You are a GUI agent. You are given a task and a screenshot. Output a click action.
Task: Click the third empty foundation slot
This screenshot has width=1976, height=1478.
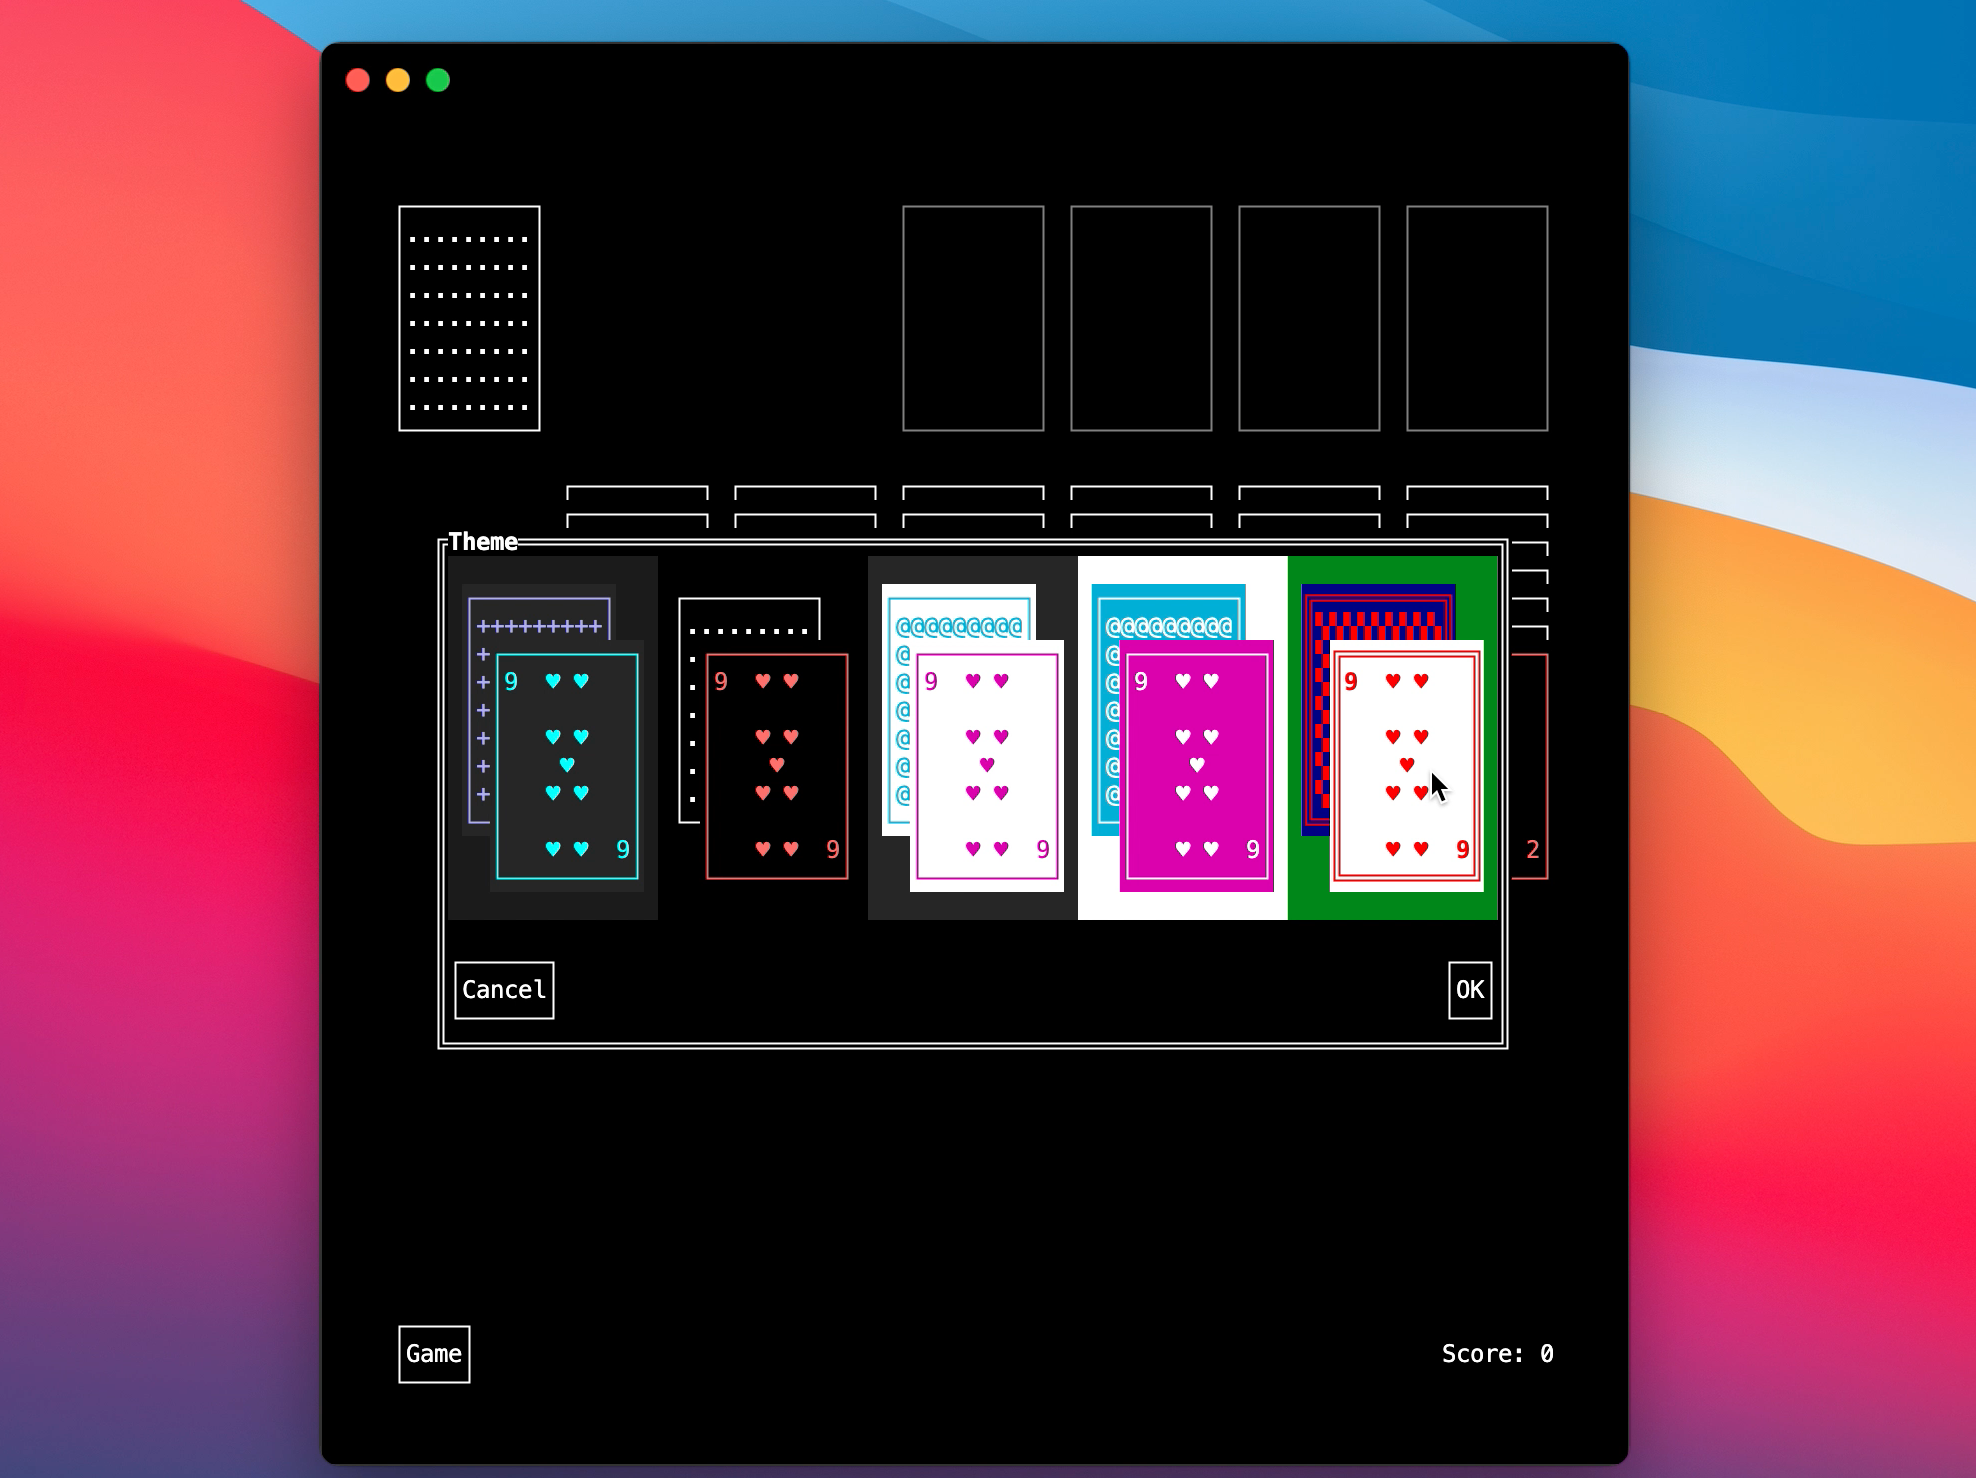click(x=1309, y=318)
